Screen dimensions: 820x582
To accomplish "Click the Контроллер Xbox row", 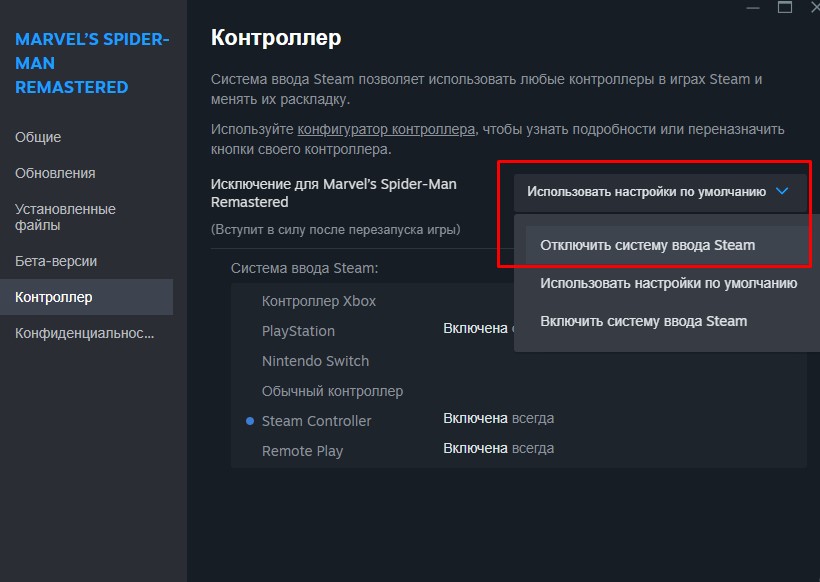I will click(318, 301).
